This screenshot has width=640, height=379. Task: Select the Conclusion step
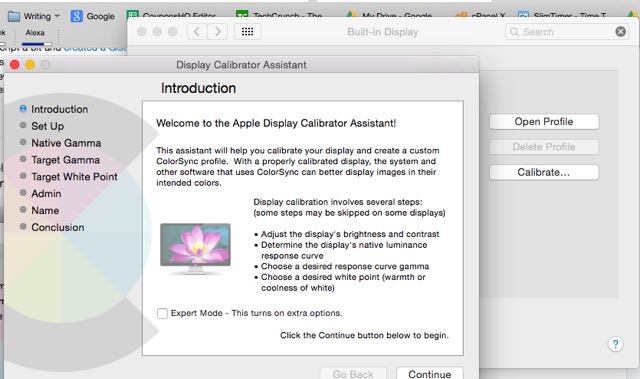(52, 227)
